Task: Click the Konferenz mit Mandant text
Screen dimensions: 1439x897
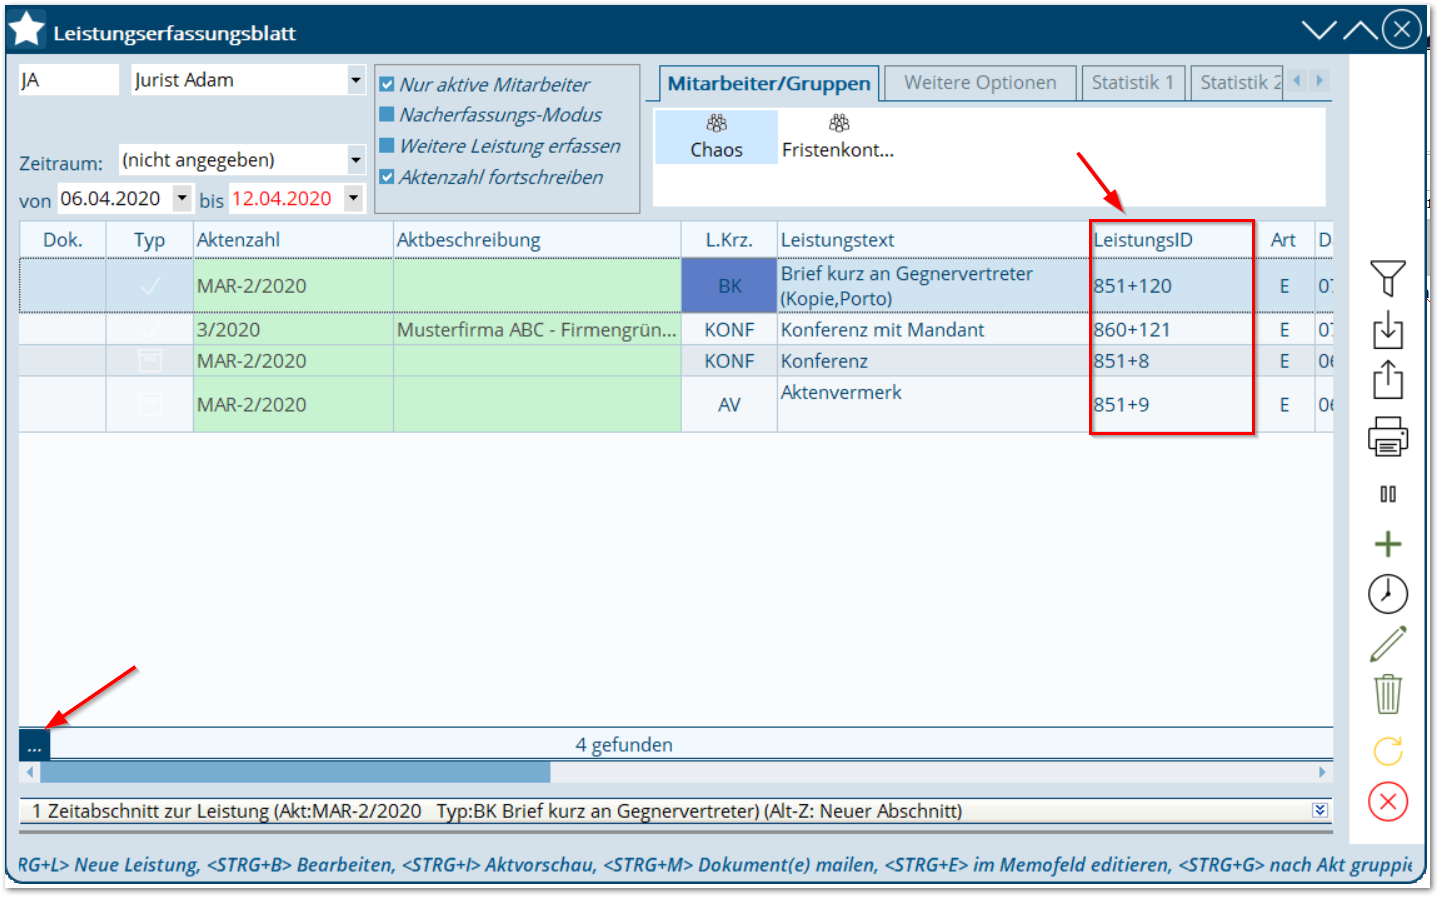Action: [882, 330]
